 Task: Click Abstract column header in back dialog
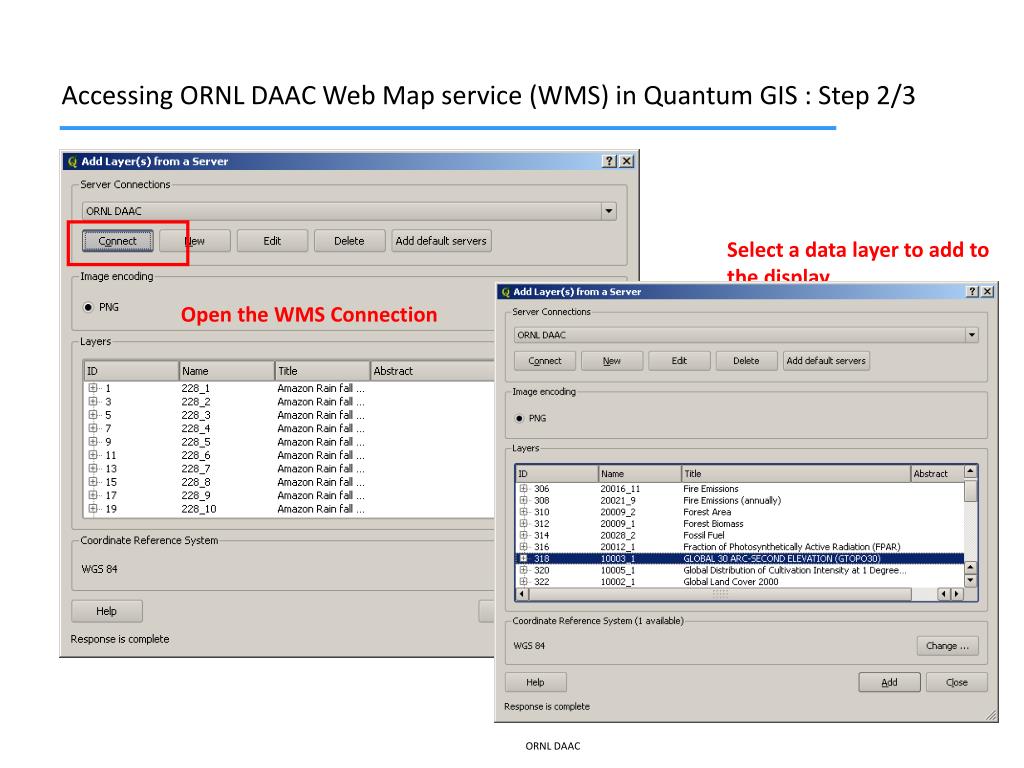click(x=432, y=371)
